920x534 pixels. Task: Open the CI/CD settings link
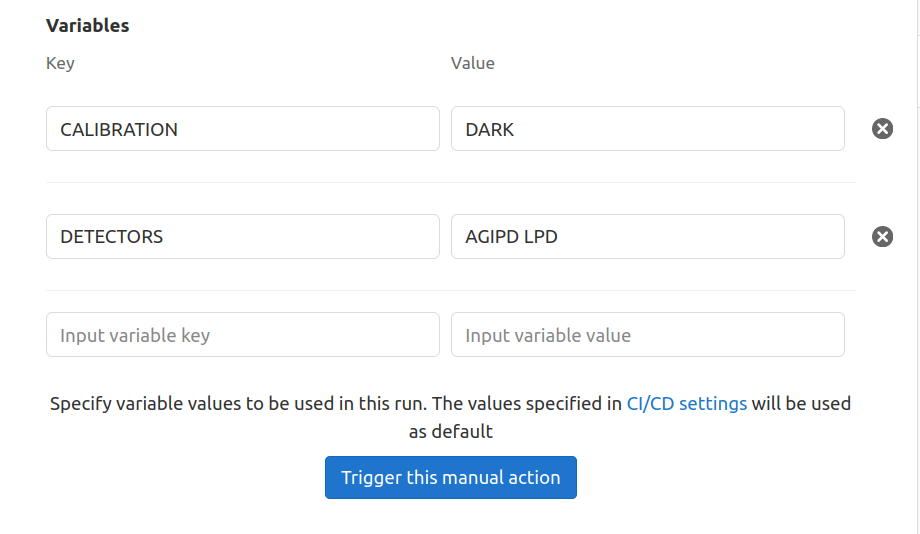pyautogui.click(x=686, y=404)
